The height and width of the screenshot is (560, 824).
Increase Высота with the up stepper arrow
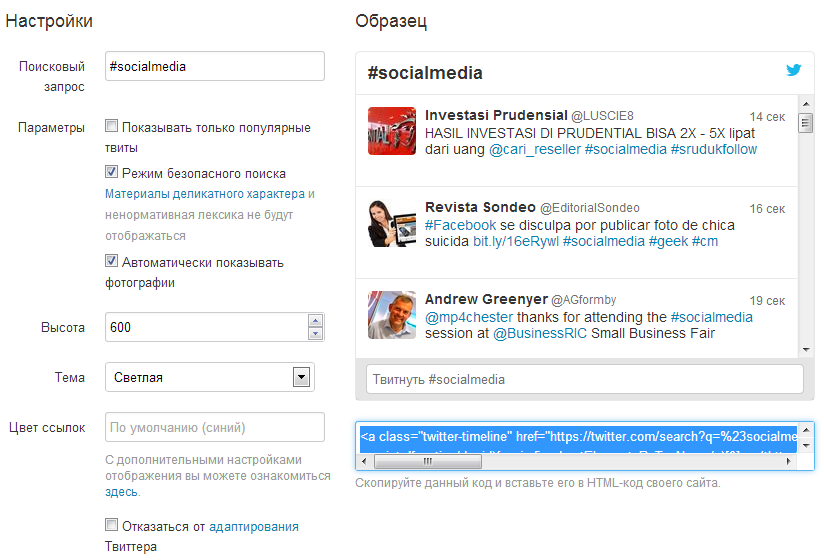(x=315, y=320)
